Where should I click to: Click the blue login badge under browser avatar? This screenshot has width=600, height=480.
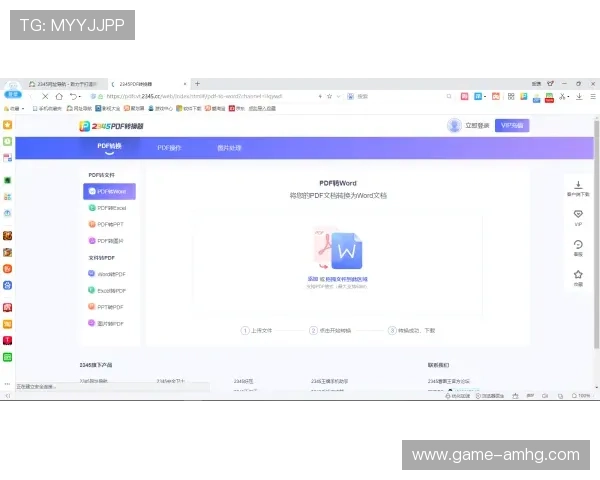pyautogui.click(x=13, y=94)
